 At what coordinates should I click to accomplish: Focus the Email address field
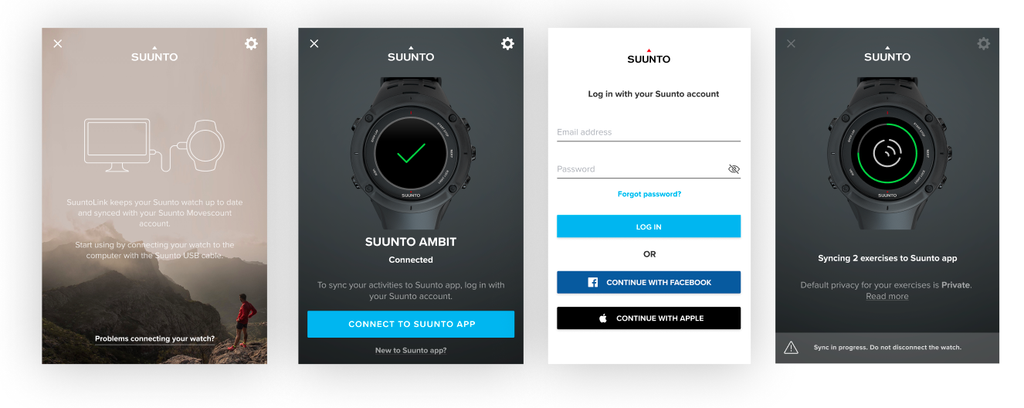click(x=648, y=133)
